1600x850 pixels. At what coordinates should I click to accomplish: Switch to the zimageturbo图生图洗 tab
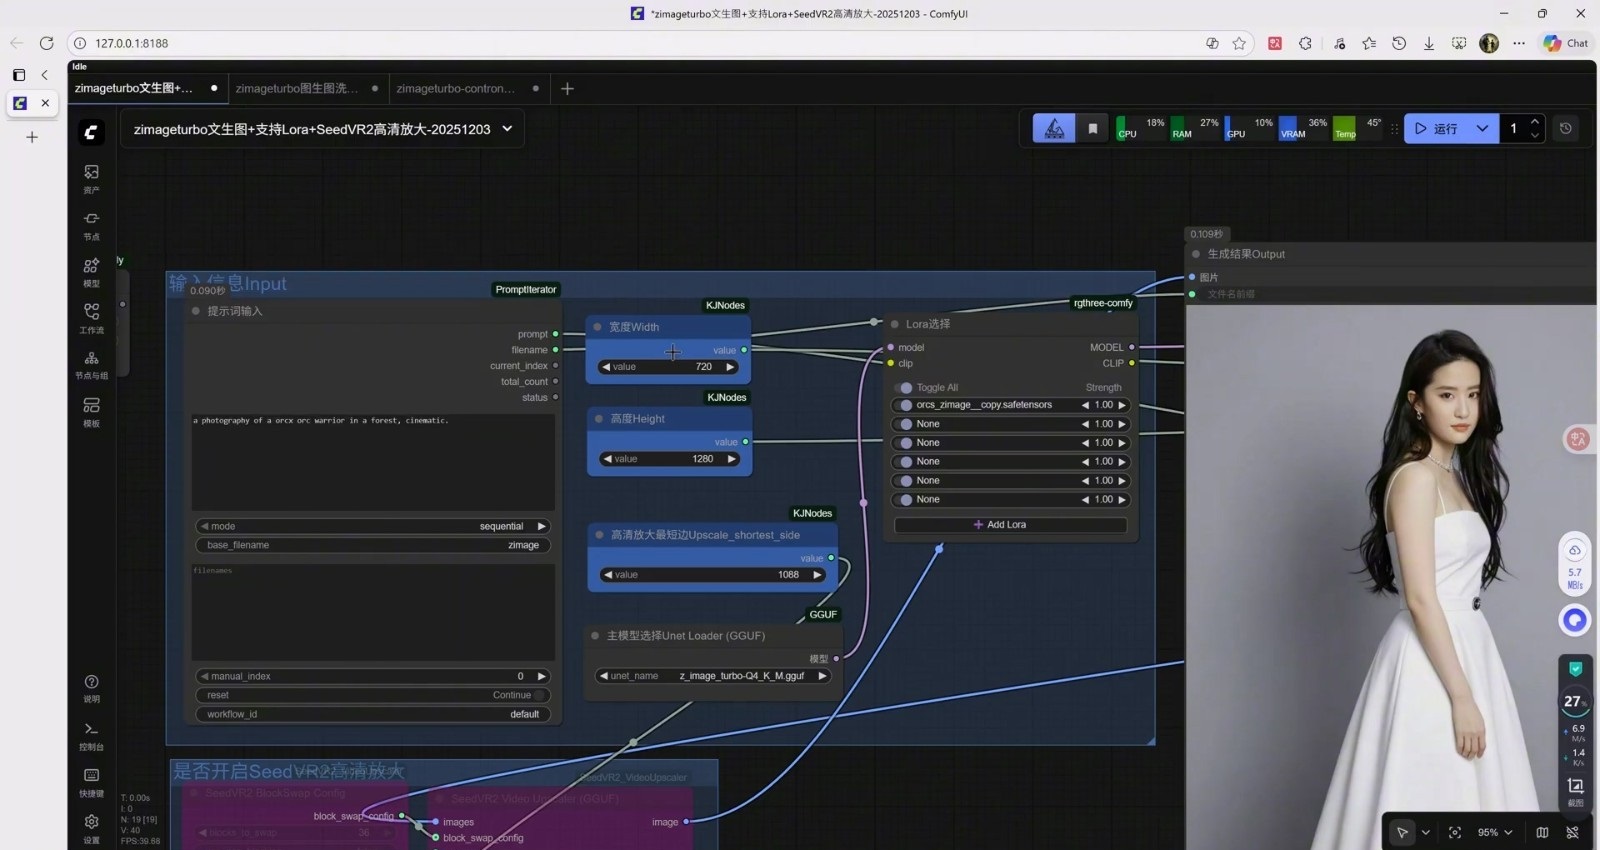click(x=297, y=88)
